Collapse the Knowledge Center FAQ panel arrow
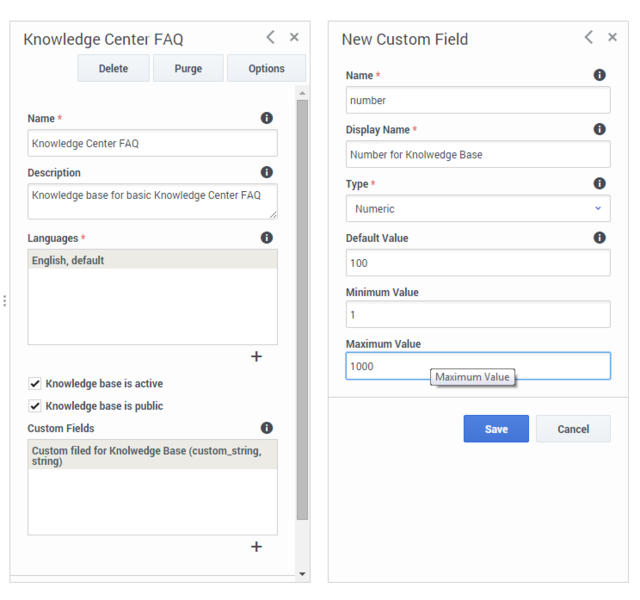This screenshot has width=640, height=600. pyautogui.click(x=270, y=37)
